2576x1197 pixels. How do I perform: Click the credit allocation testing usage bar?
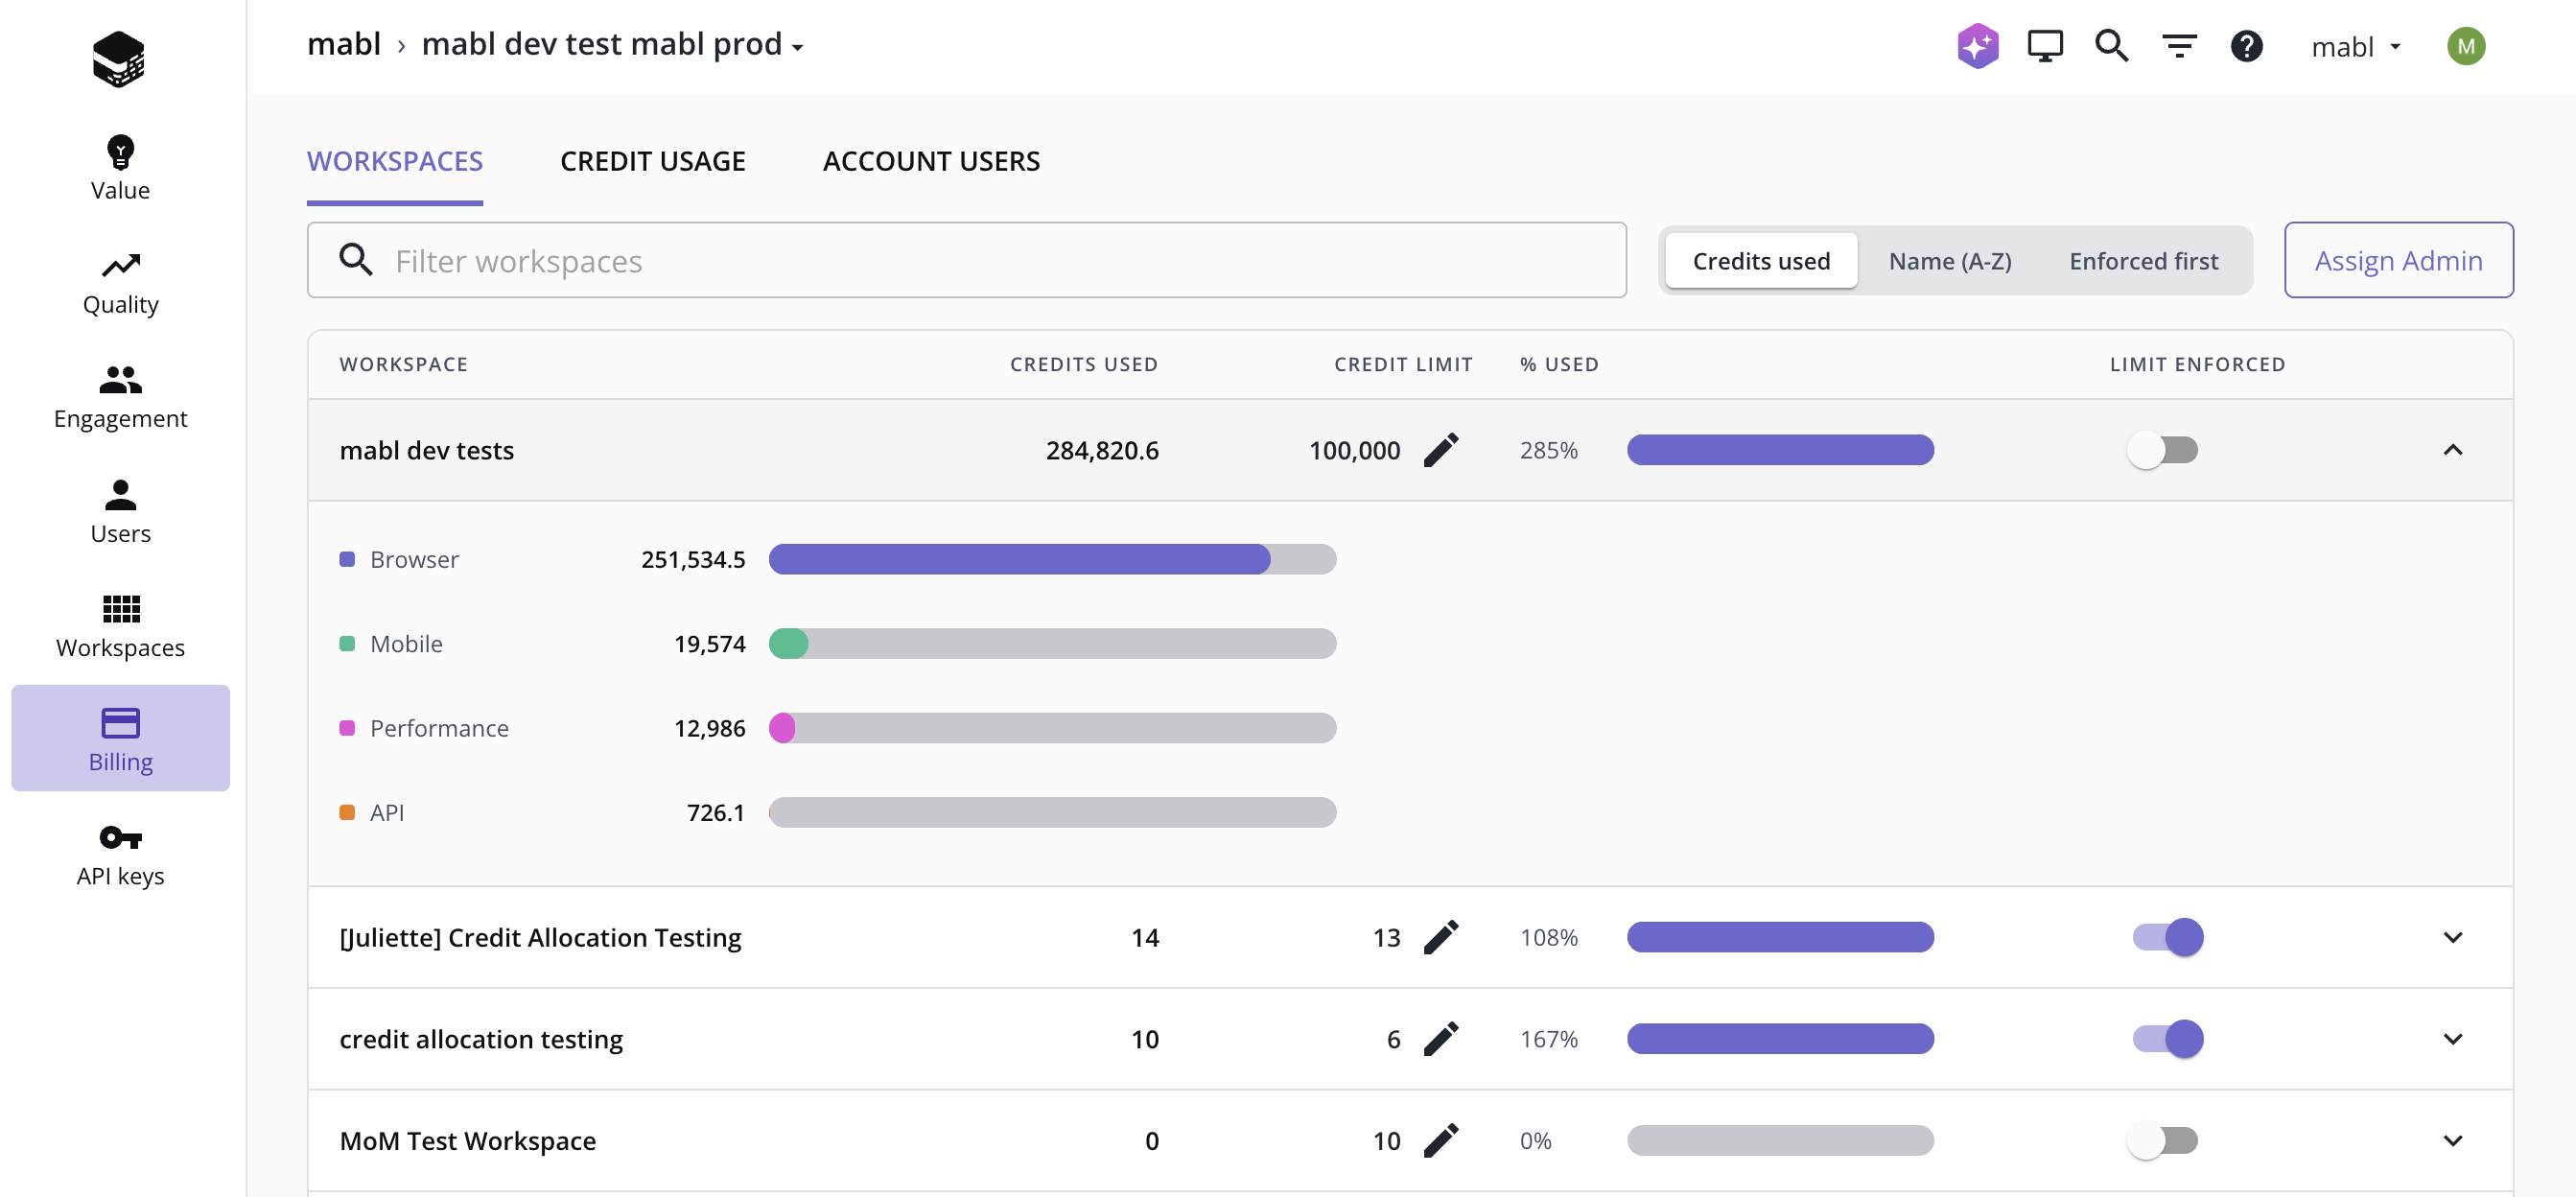(x=1780, y=1039)
